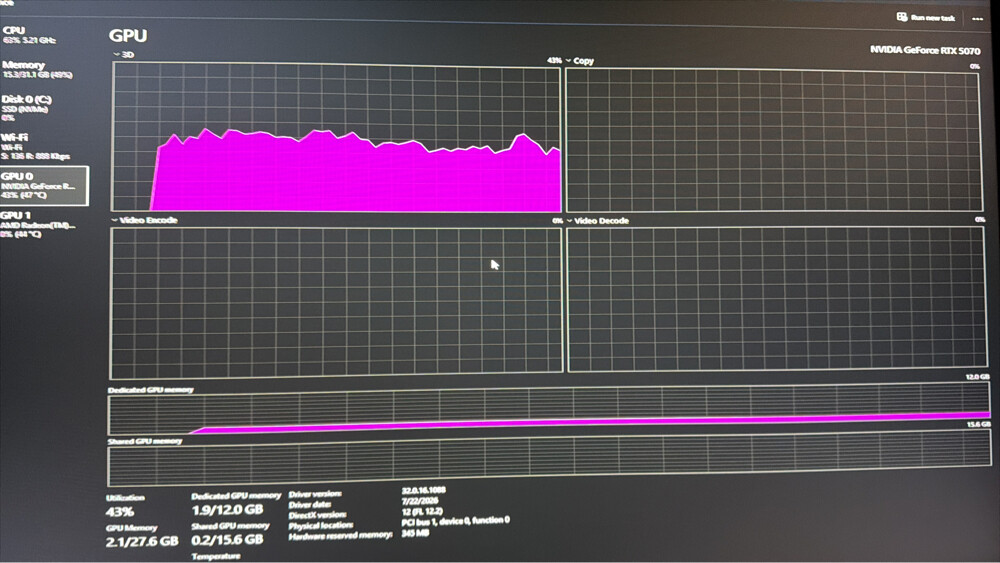Open the Video Encode engine dropdown

tap(114, 220)
